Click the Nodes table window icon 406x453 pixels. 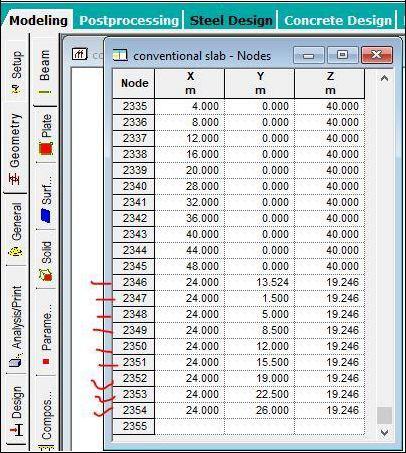tap(120, 55)
